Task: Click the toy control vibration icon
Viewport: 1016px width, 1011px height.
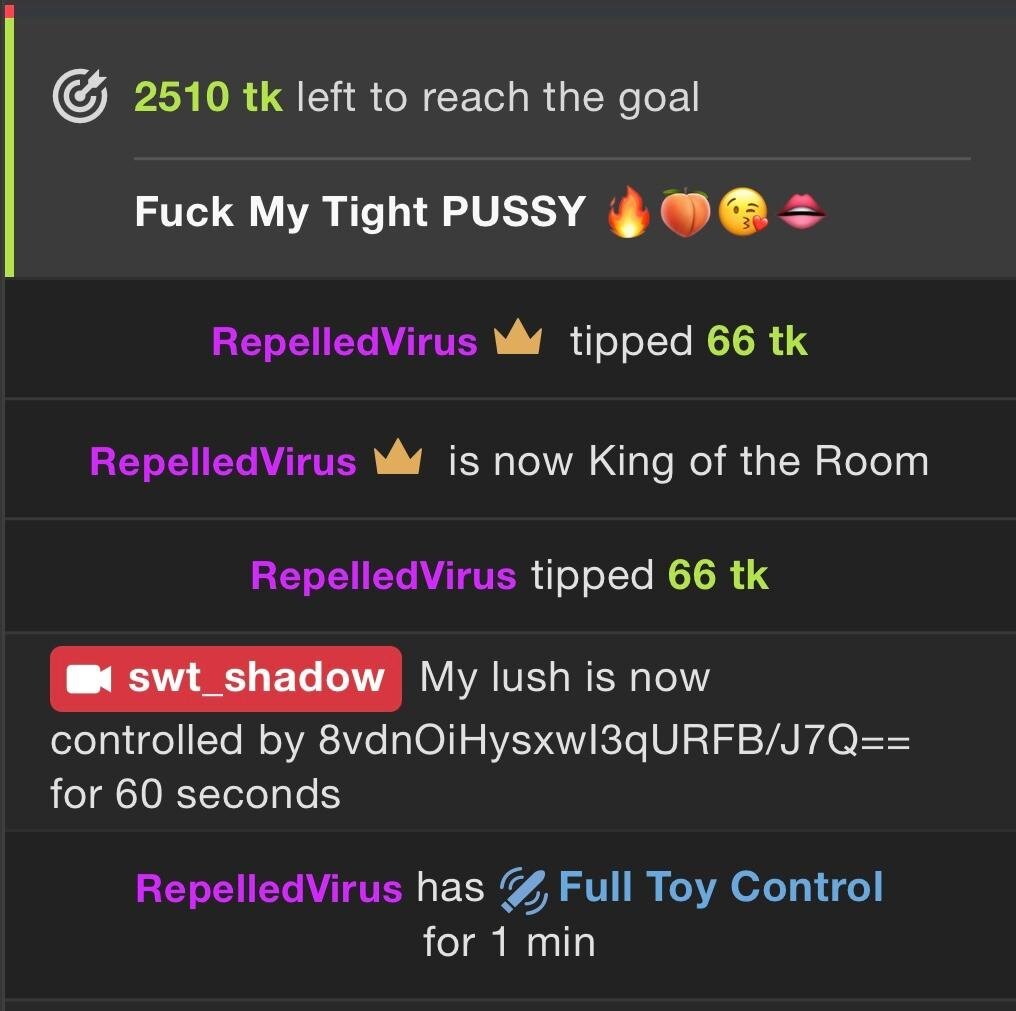Action: pos(524,890)
